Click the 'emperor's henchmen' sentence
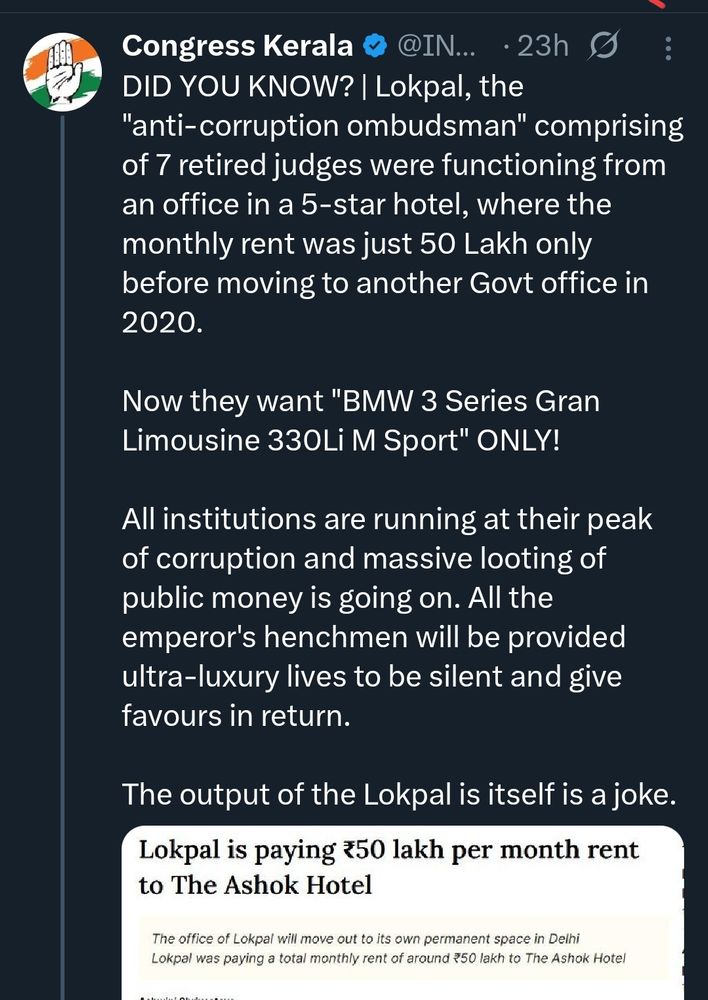Viewport: 708px width, 1000px height. pyautogui.click(x=373, y=636)
